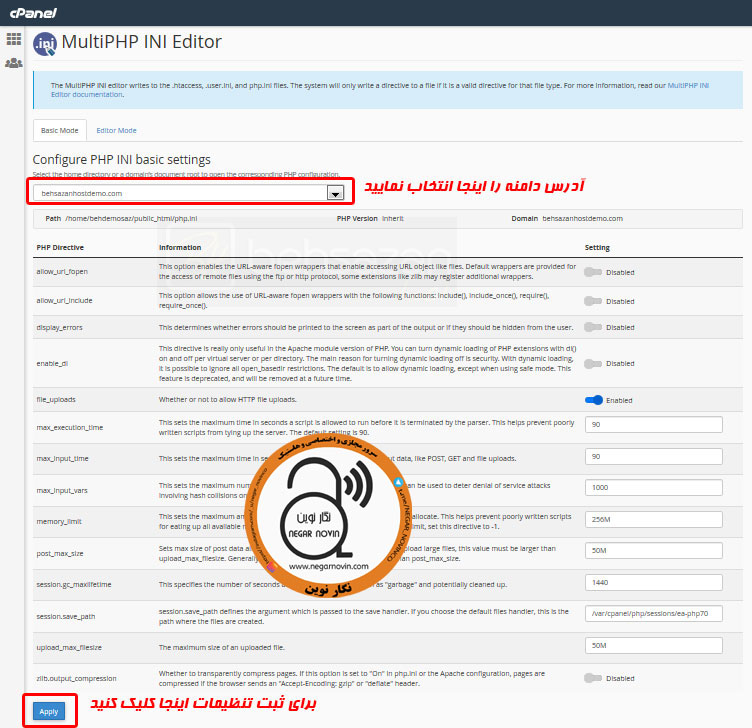Click the session.save_path directive name
The image size is (752, 728).
[x=66, y=616]
